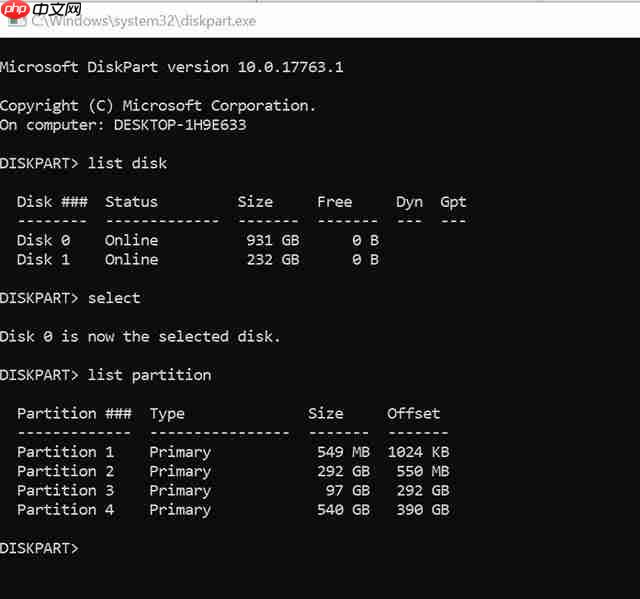Click the 540 GB size value
The height and width of the screenshot is (599, 640).
pos(343,510)
